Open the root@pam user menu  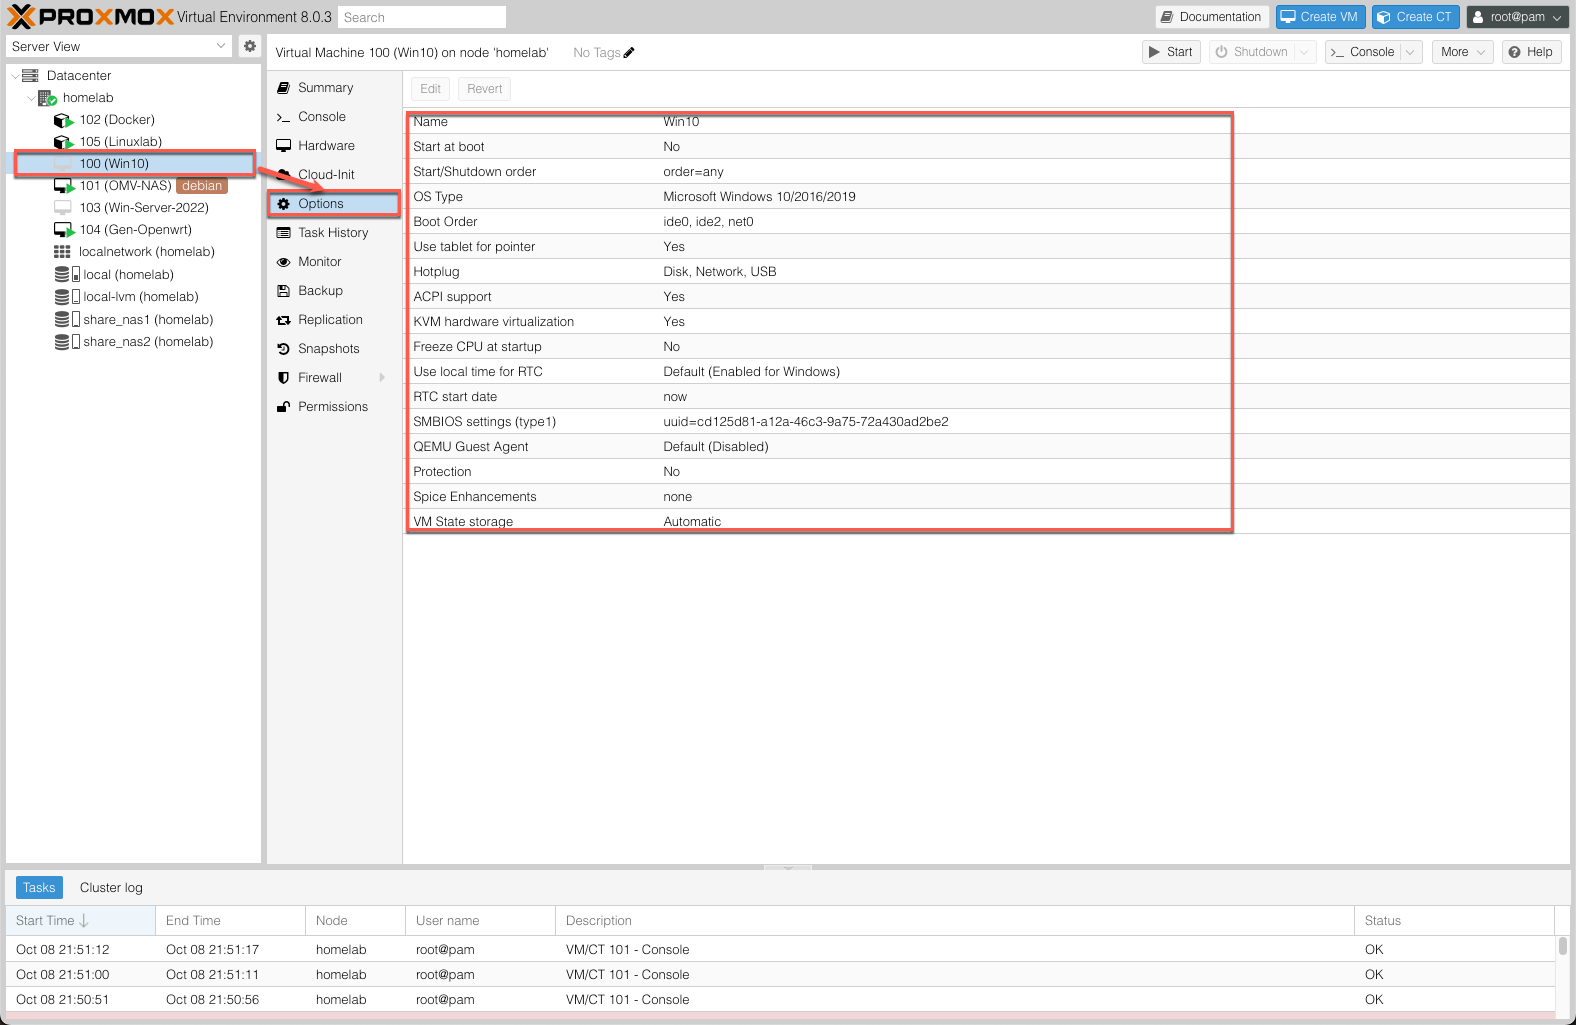click(x=1517, y=17)
